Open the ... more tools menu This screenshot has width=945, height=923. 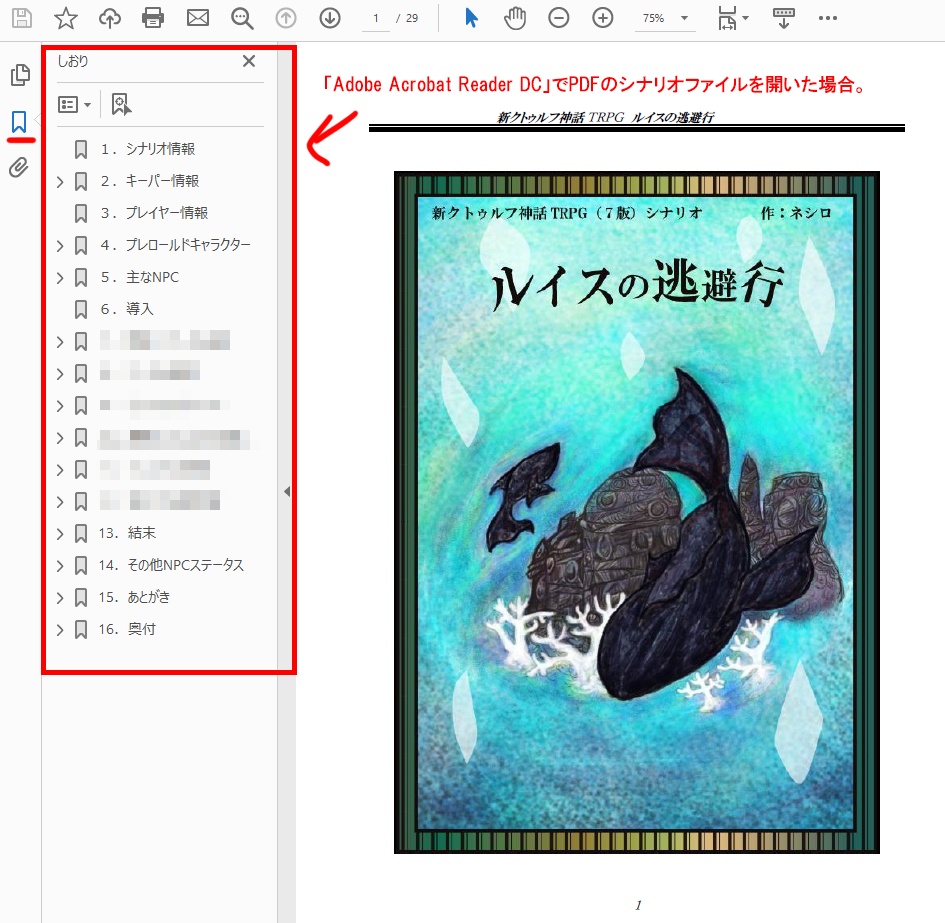click(827, 17)
